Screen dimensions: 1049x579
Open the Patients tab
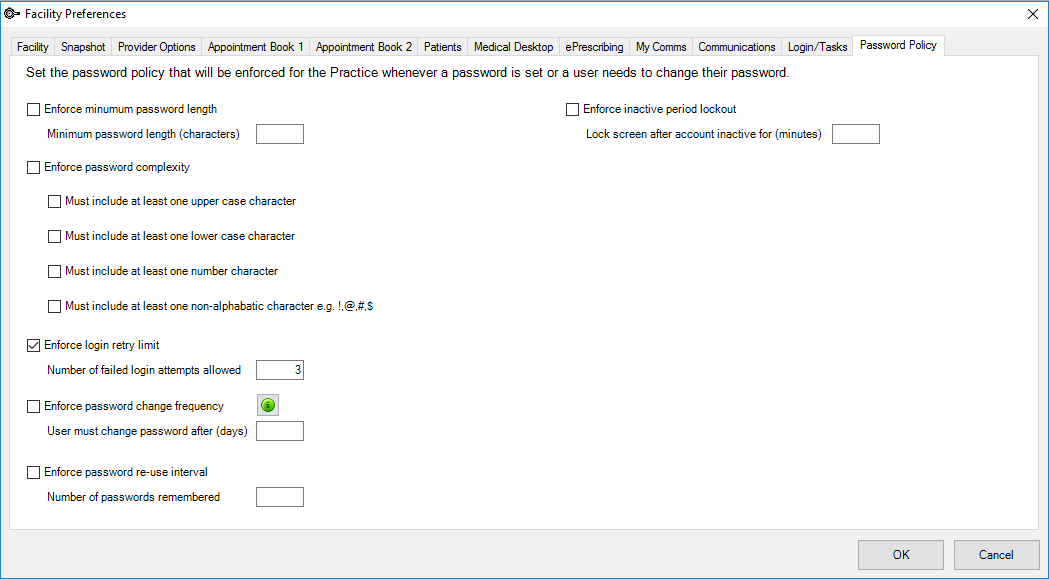[442, 47]
